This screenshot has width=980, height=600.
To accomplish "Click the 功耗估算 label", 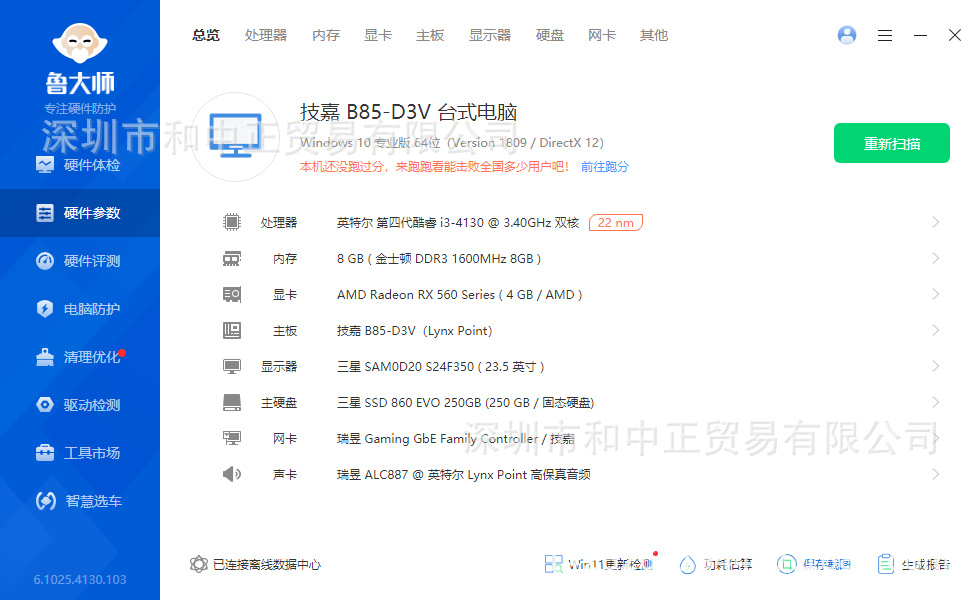I will point(728,564).
